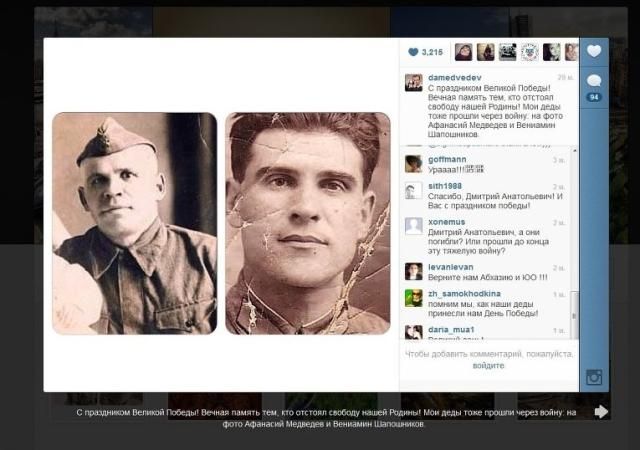The image size is (640, 450).
Task: Open the sith1988 username link
Action: click(x=444, y=186)
